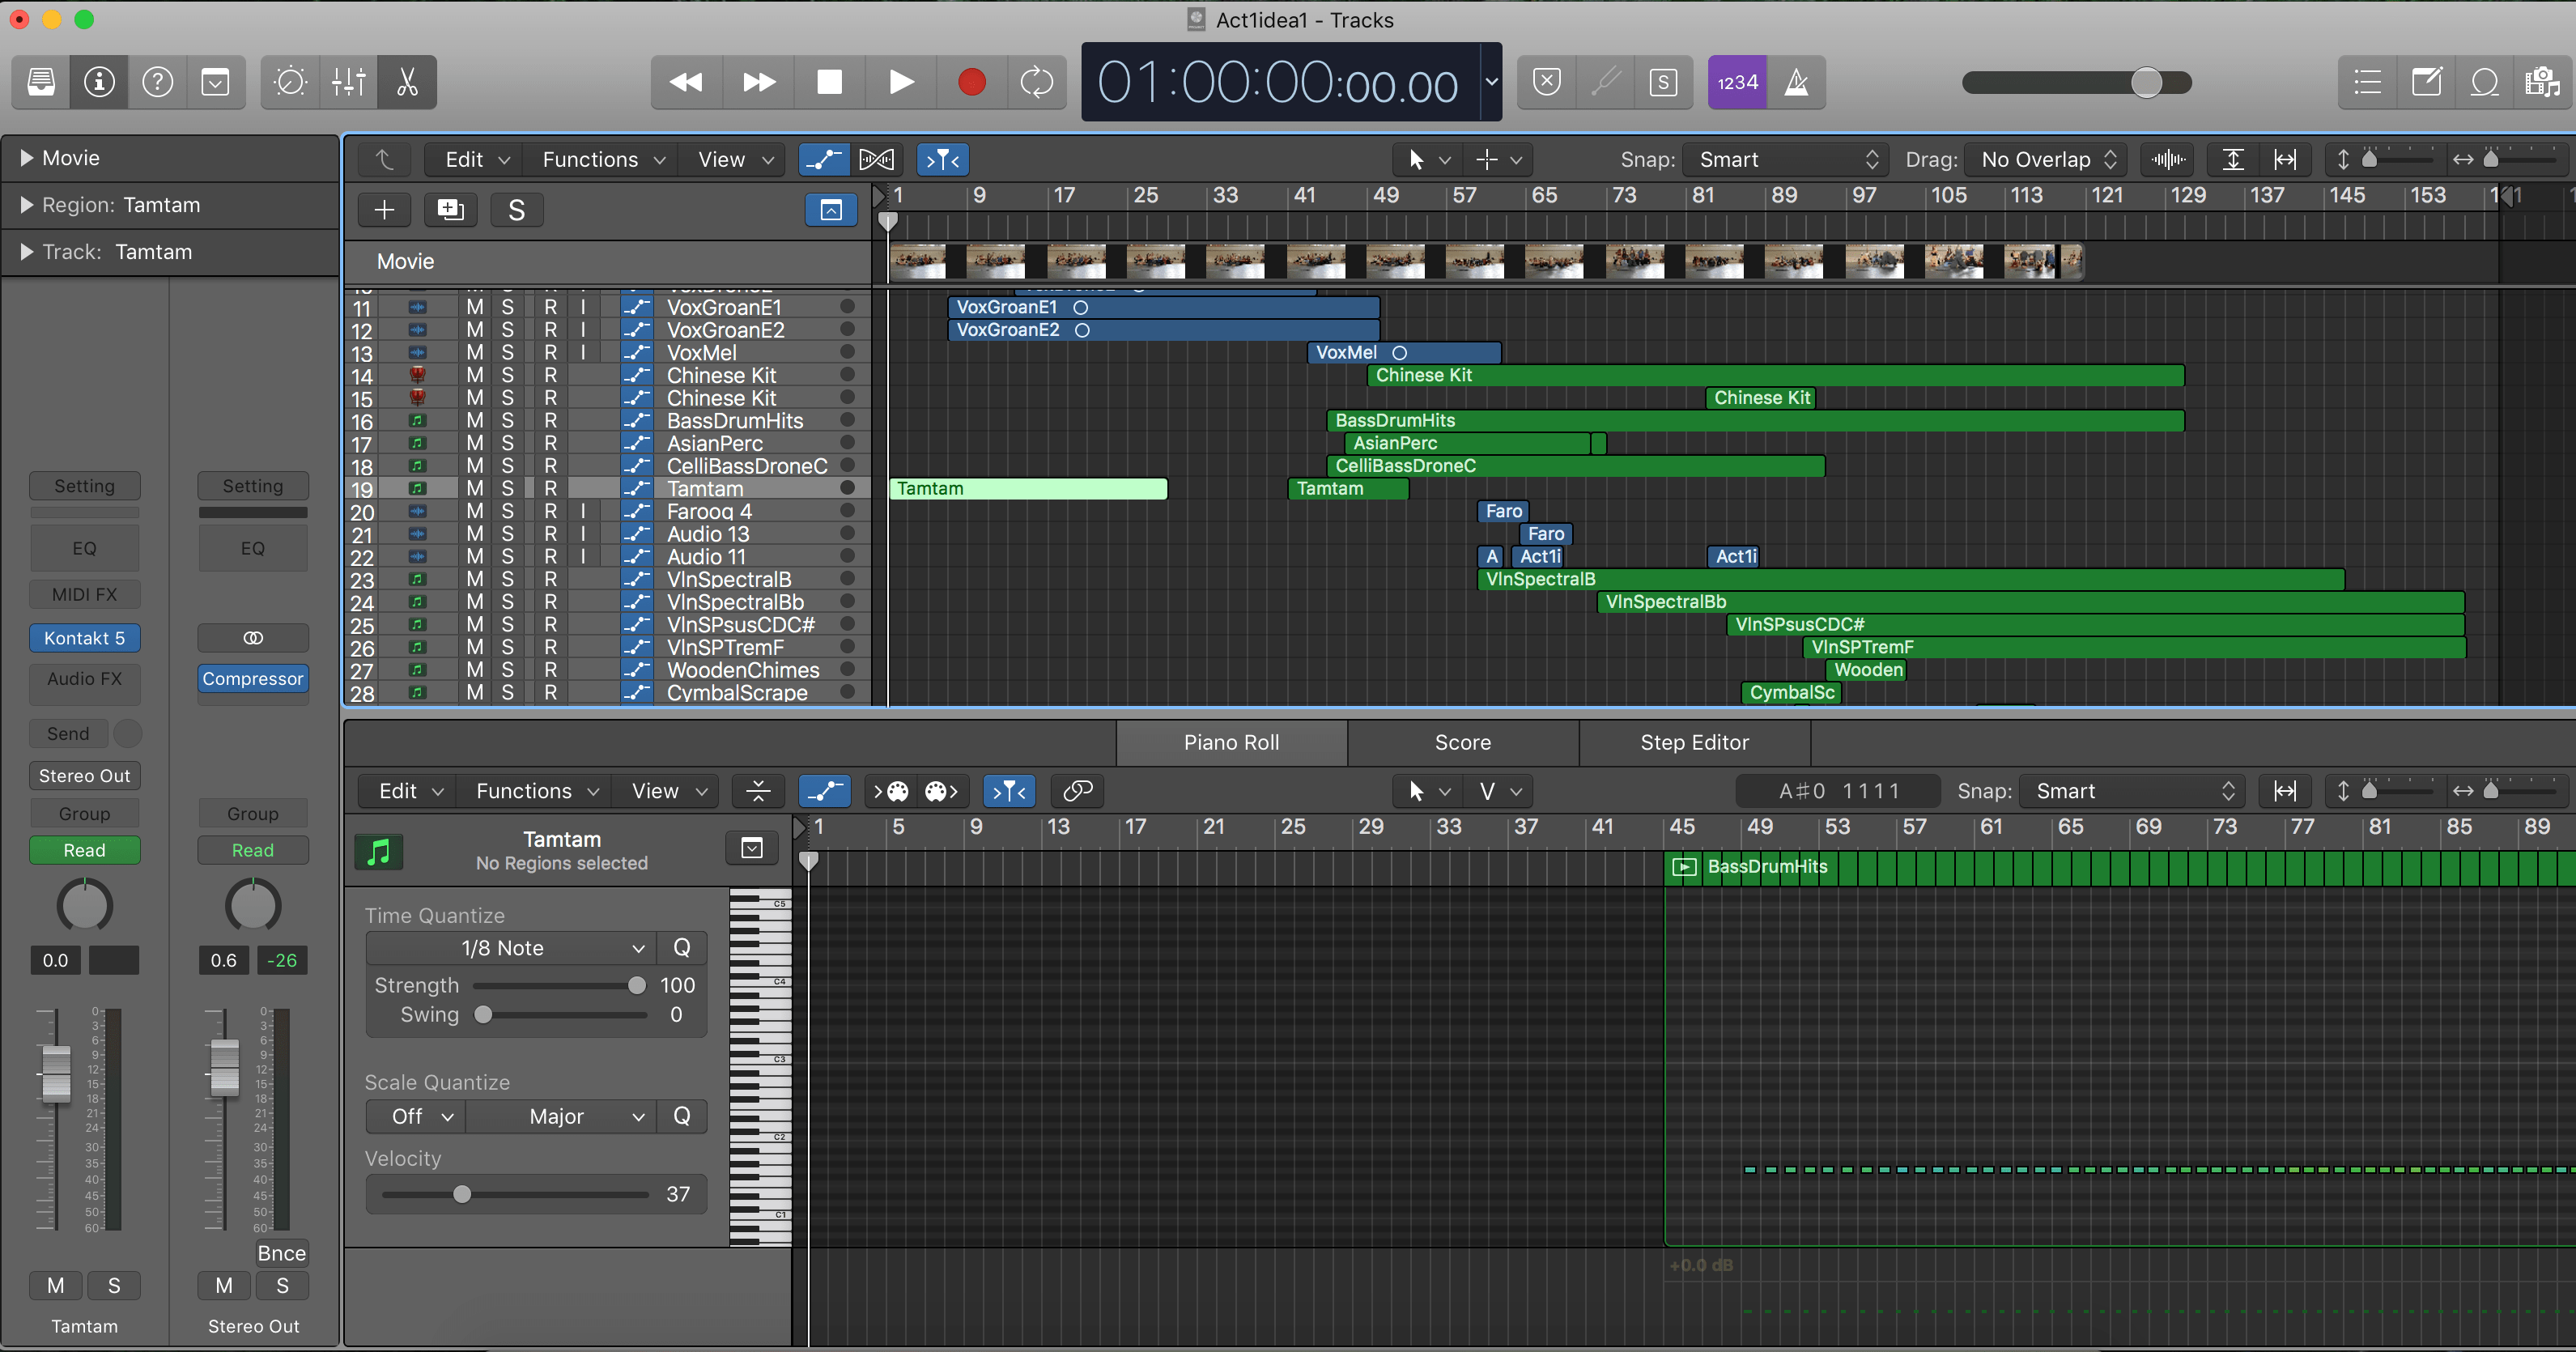Open the Snap dropdown set to Smart
This screenshot has height=1352, width=2576.
pyautogui.click(x=1784, y=159)
